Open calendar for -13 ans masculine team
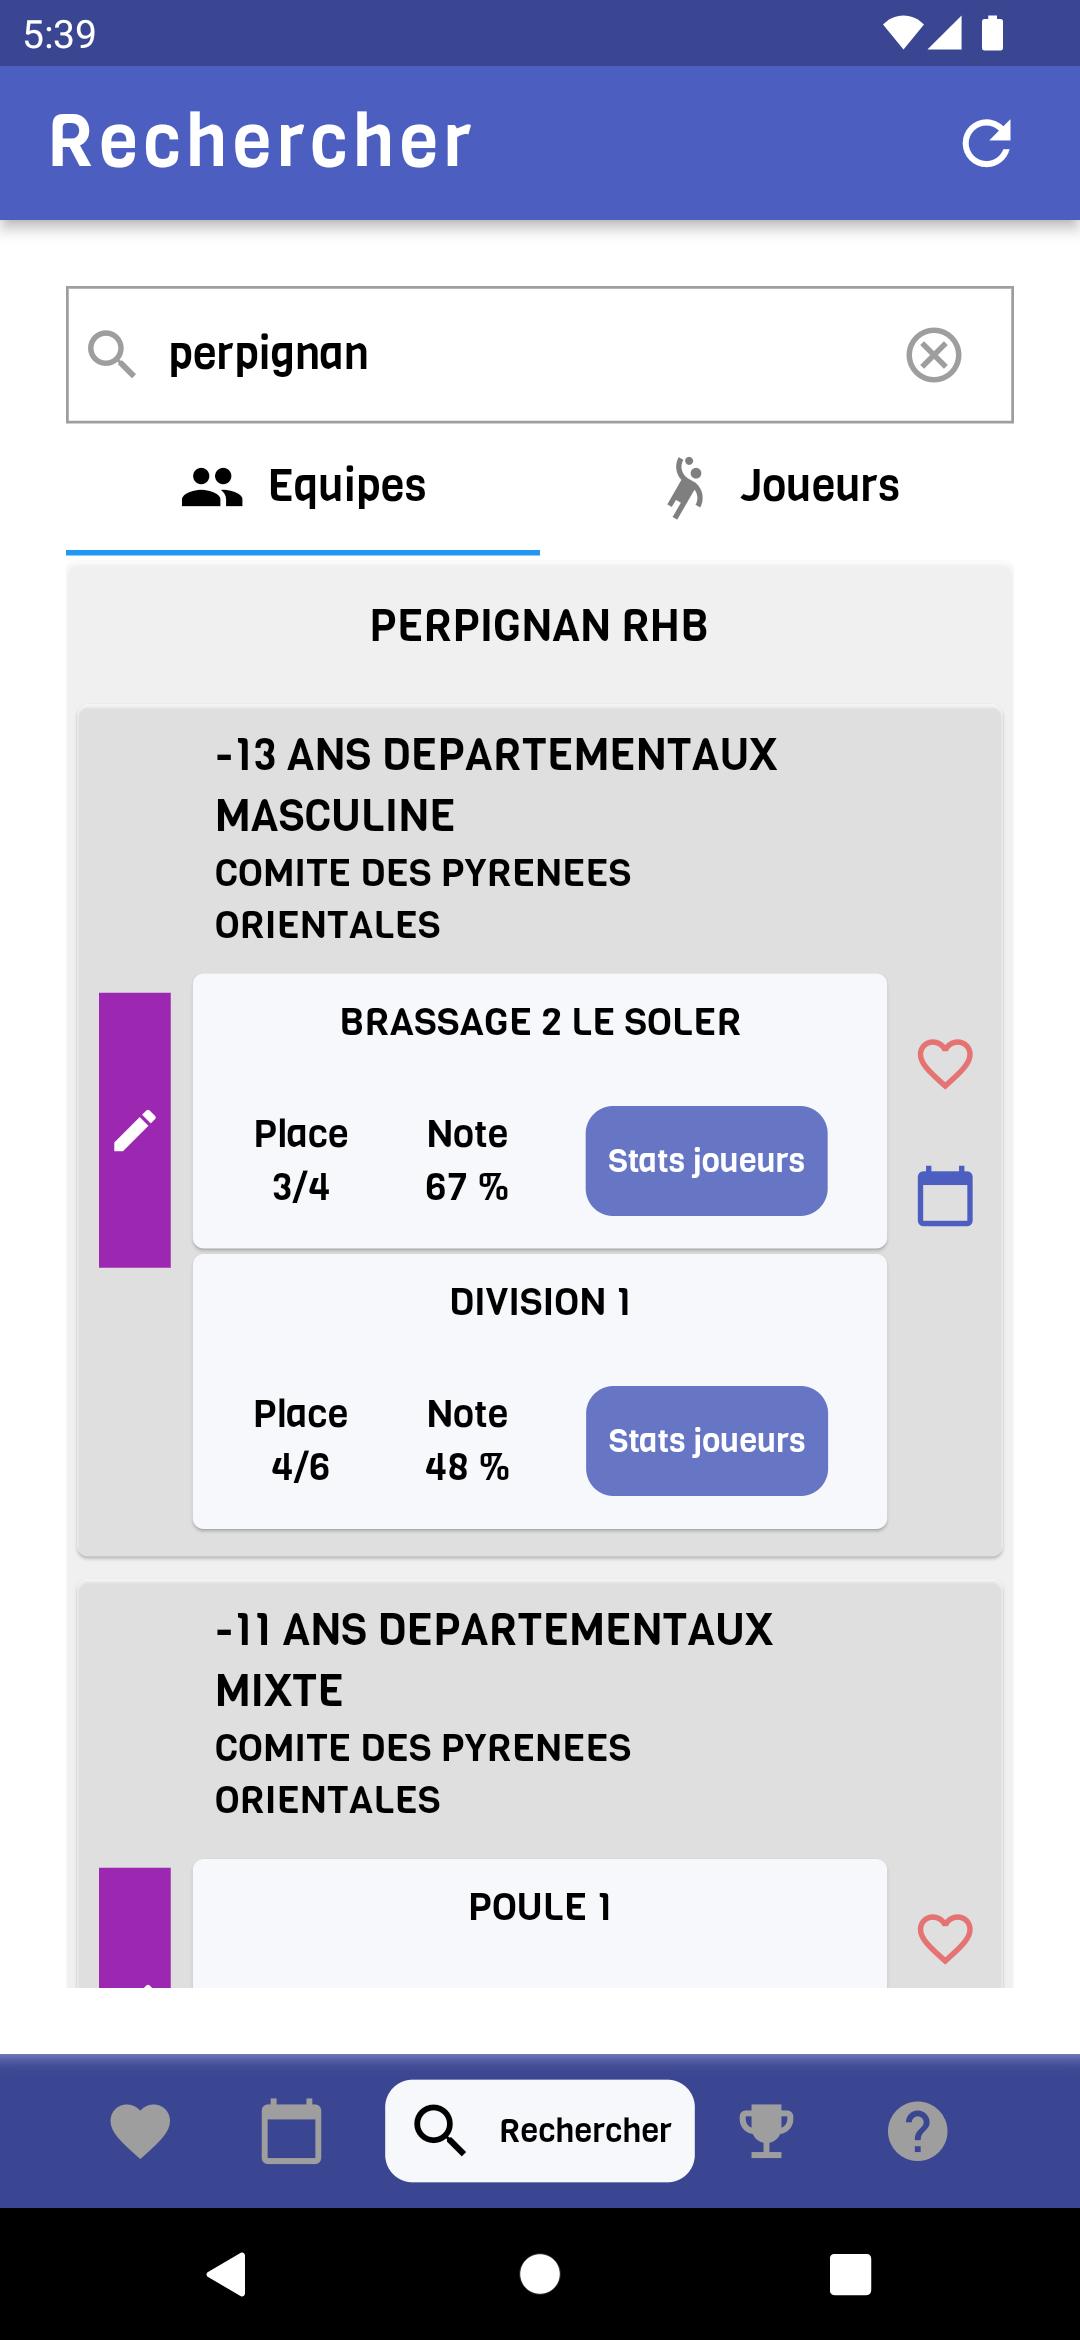This screenshot has width=1080, height=2340. click(945, 1196)
